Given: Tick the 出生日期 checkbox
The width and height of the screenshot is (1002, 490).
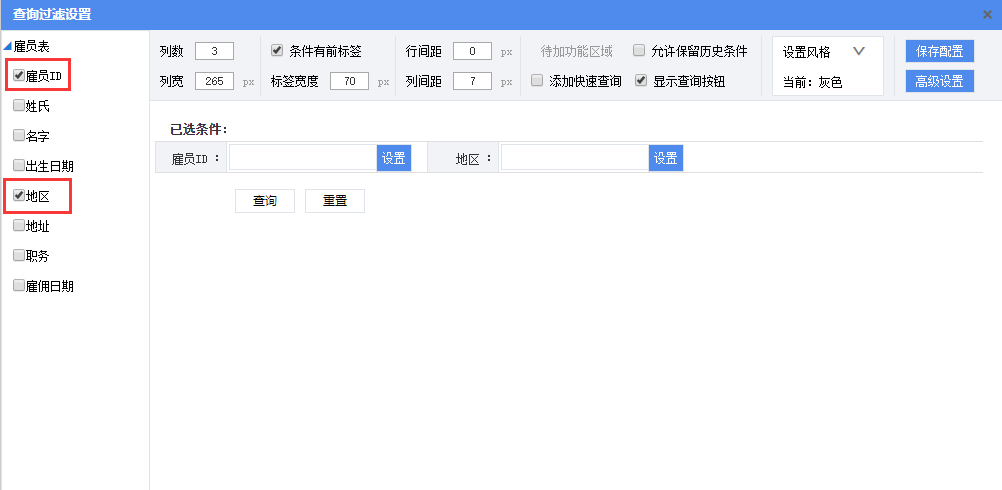Looking at the screenshot, I should (x=19, y=165).
